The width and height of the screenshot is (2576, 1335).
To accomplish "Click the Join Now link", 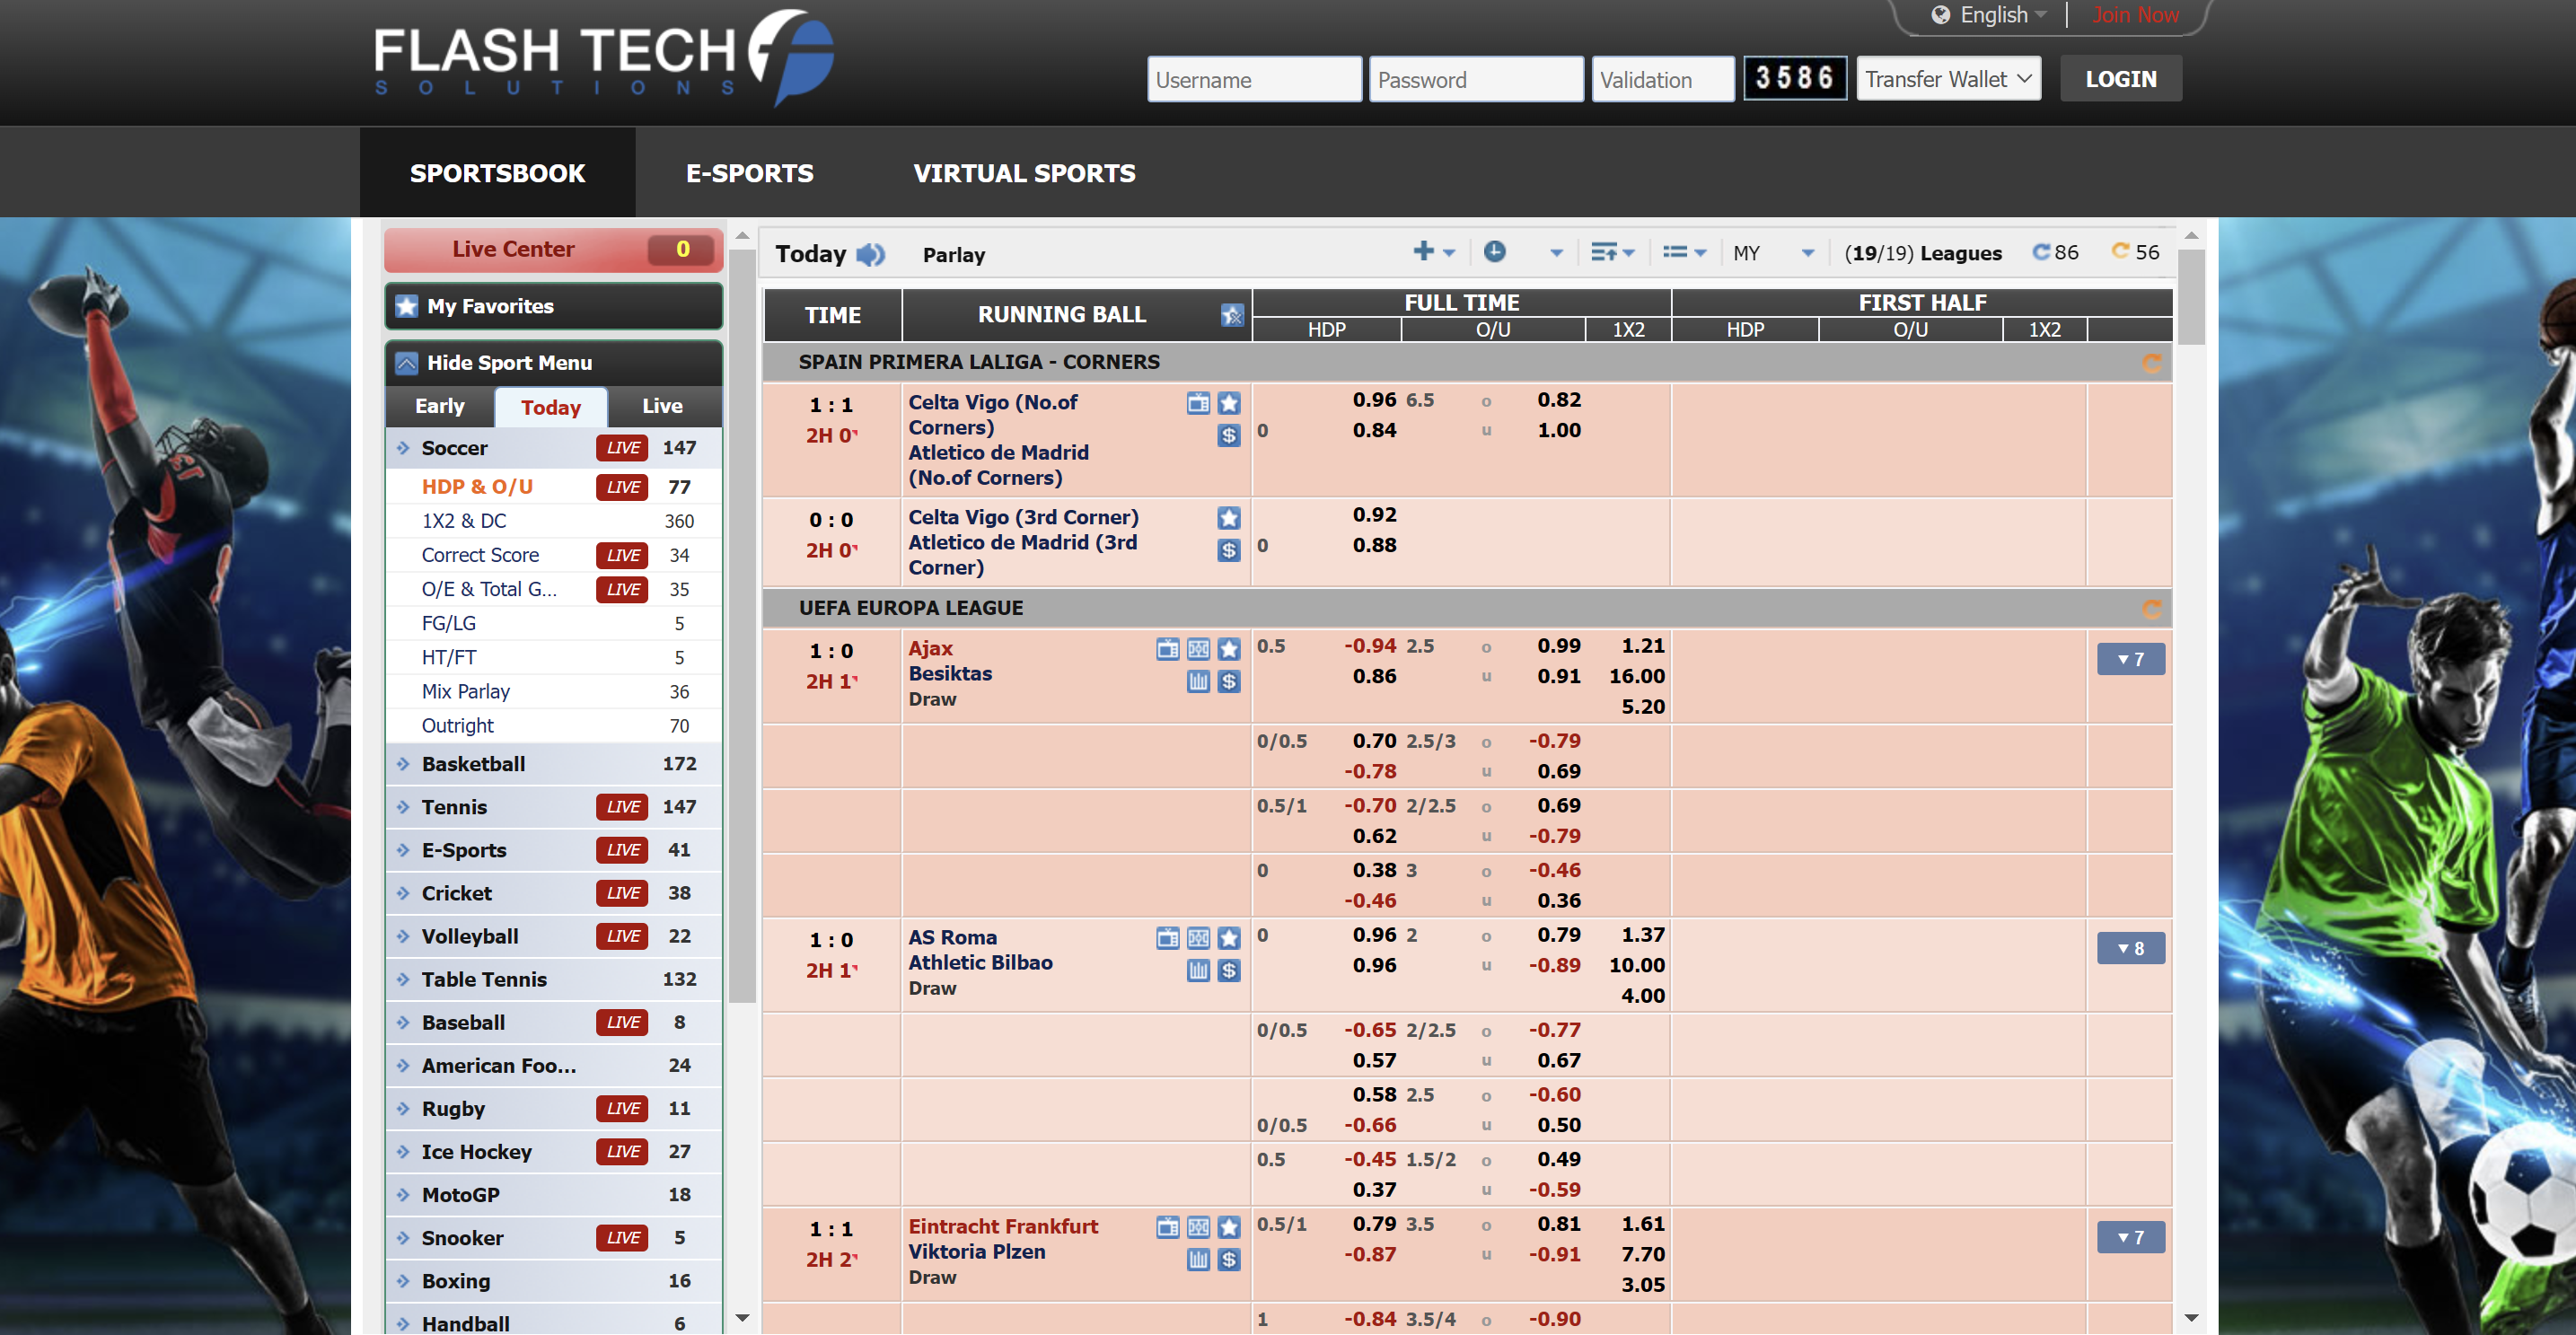I will point(2135,15).
